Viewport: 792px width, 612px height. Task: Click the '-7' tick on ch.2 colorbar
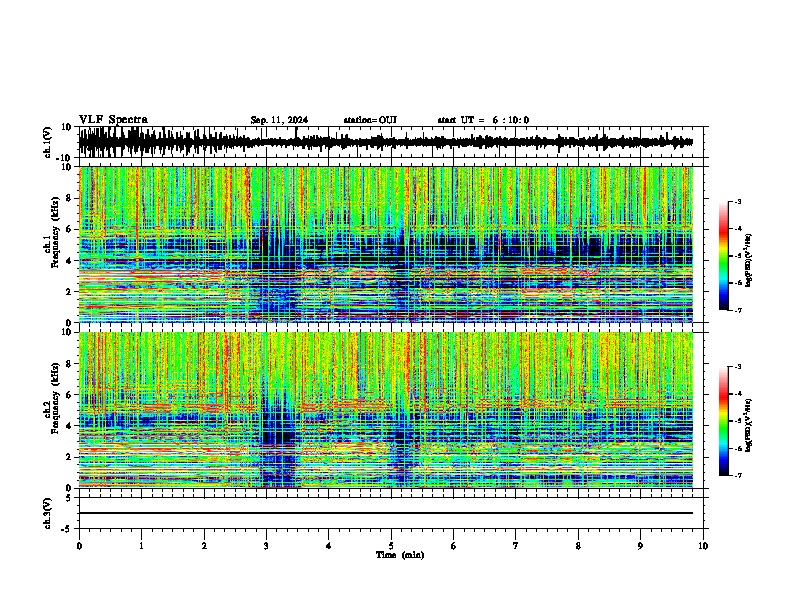(x=737, y=476)
